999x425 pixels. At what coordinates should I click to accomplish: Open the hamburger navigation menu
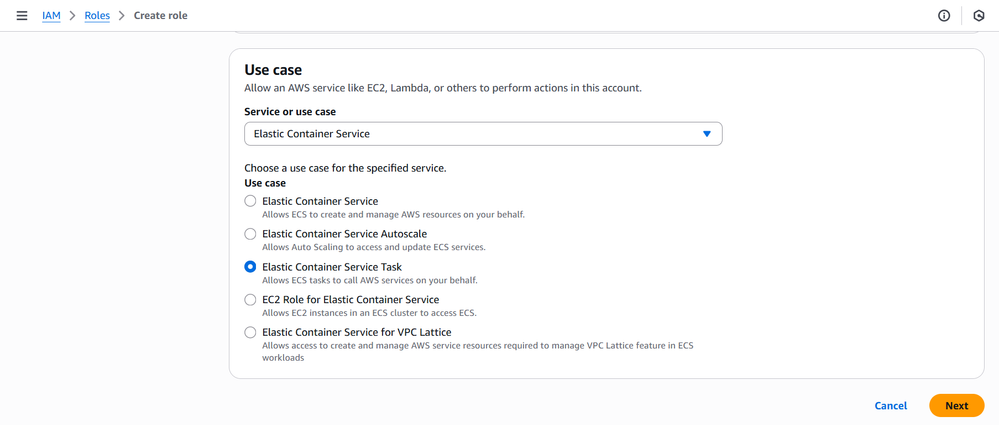coord(22,16)
